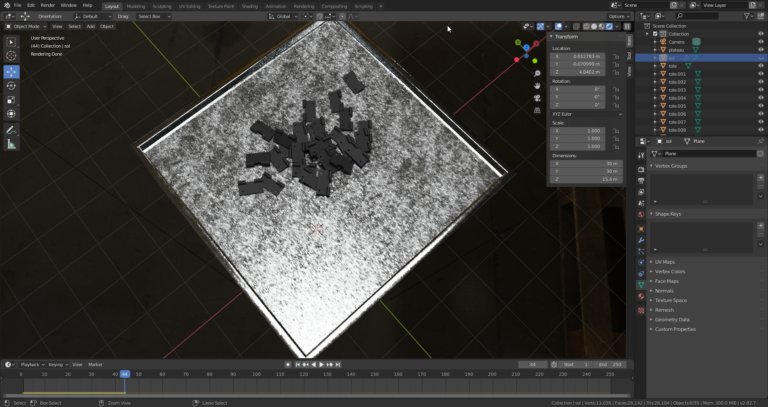
Task: Open the View Layer properties tab
Action: click(641, 192)
